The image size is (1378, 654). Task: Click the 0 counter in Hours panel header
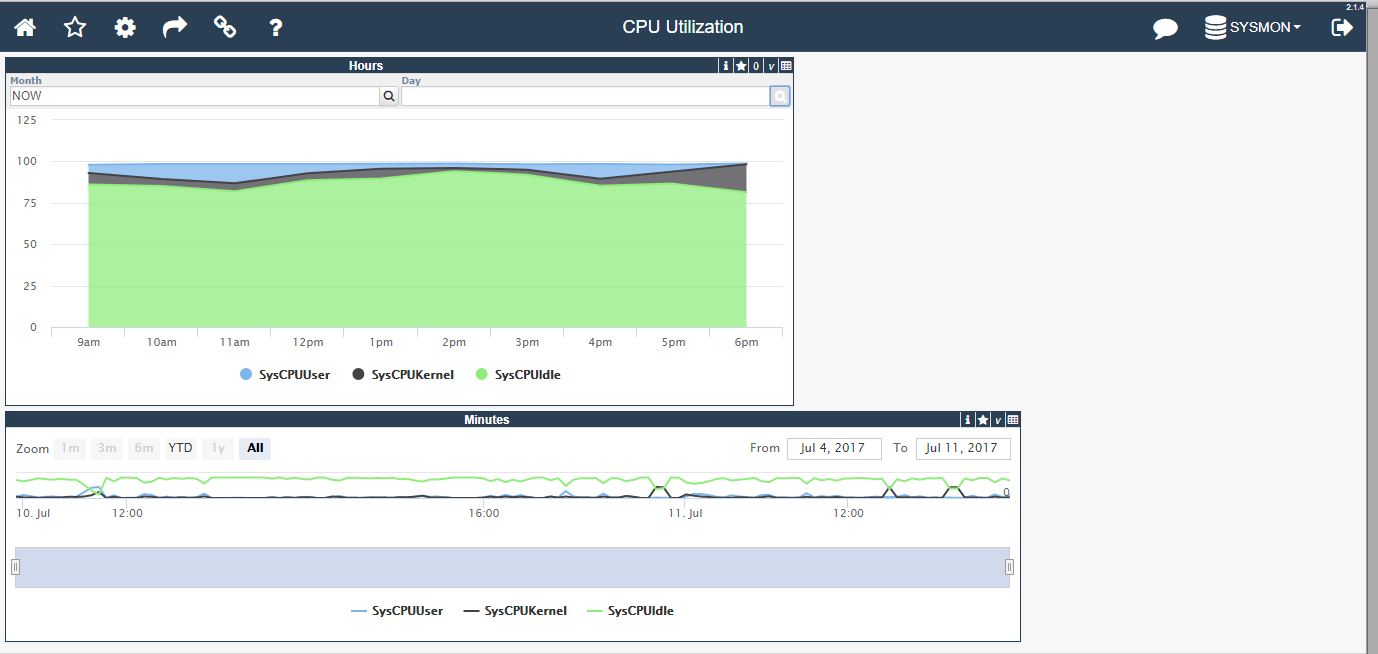pyautogui.click(x=756, y=66)
